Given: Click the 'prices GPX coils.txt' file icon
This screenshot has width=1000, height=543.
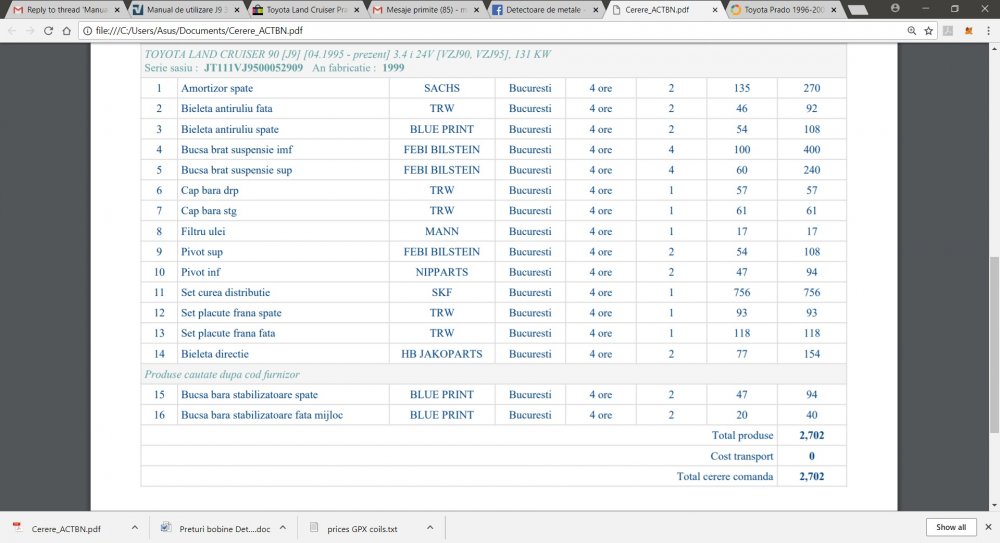Looking at the screenshot, I should 314,528.
